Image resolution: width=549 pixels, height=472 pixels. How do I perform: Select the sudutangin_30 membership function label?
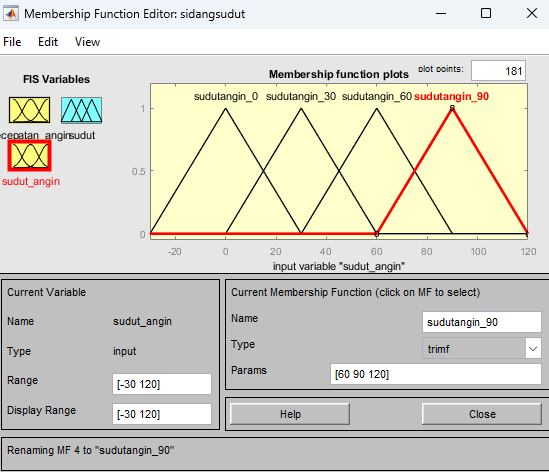(x=301, y=96)
